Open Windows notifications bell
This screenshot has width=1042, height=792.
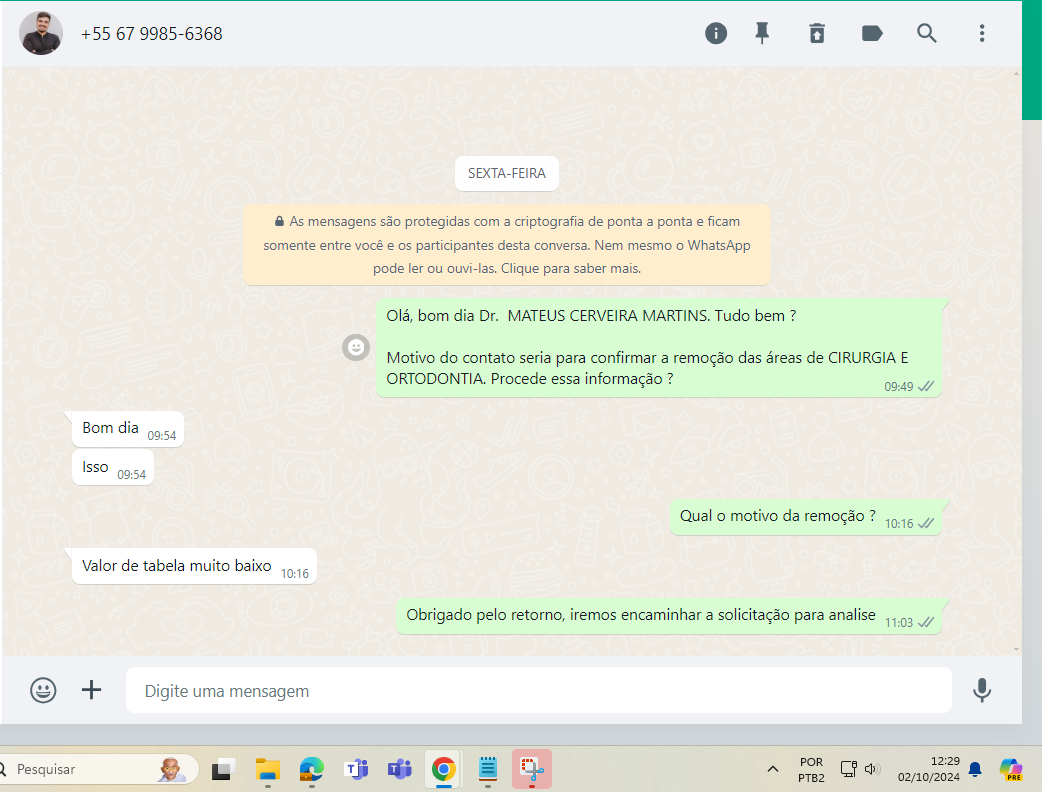(974, 769)
